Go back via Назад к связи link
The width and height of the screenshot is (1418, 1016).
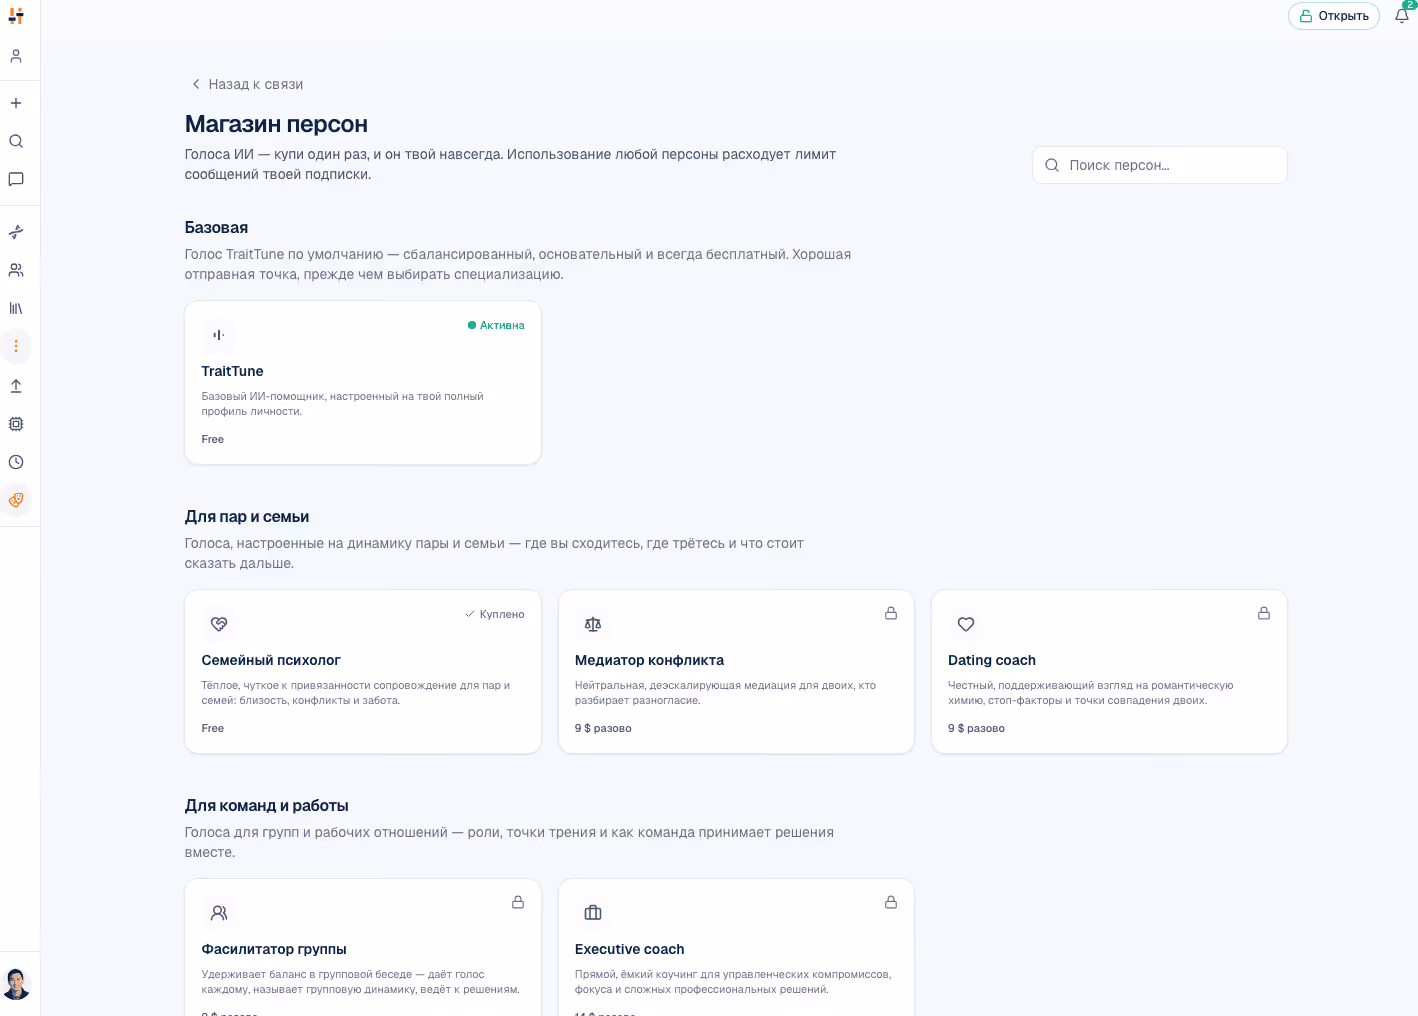tap(247, 84)
